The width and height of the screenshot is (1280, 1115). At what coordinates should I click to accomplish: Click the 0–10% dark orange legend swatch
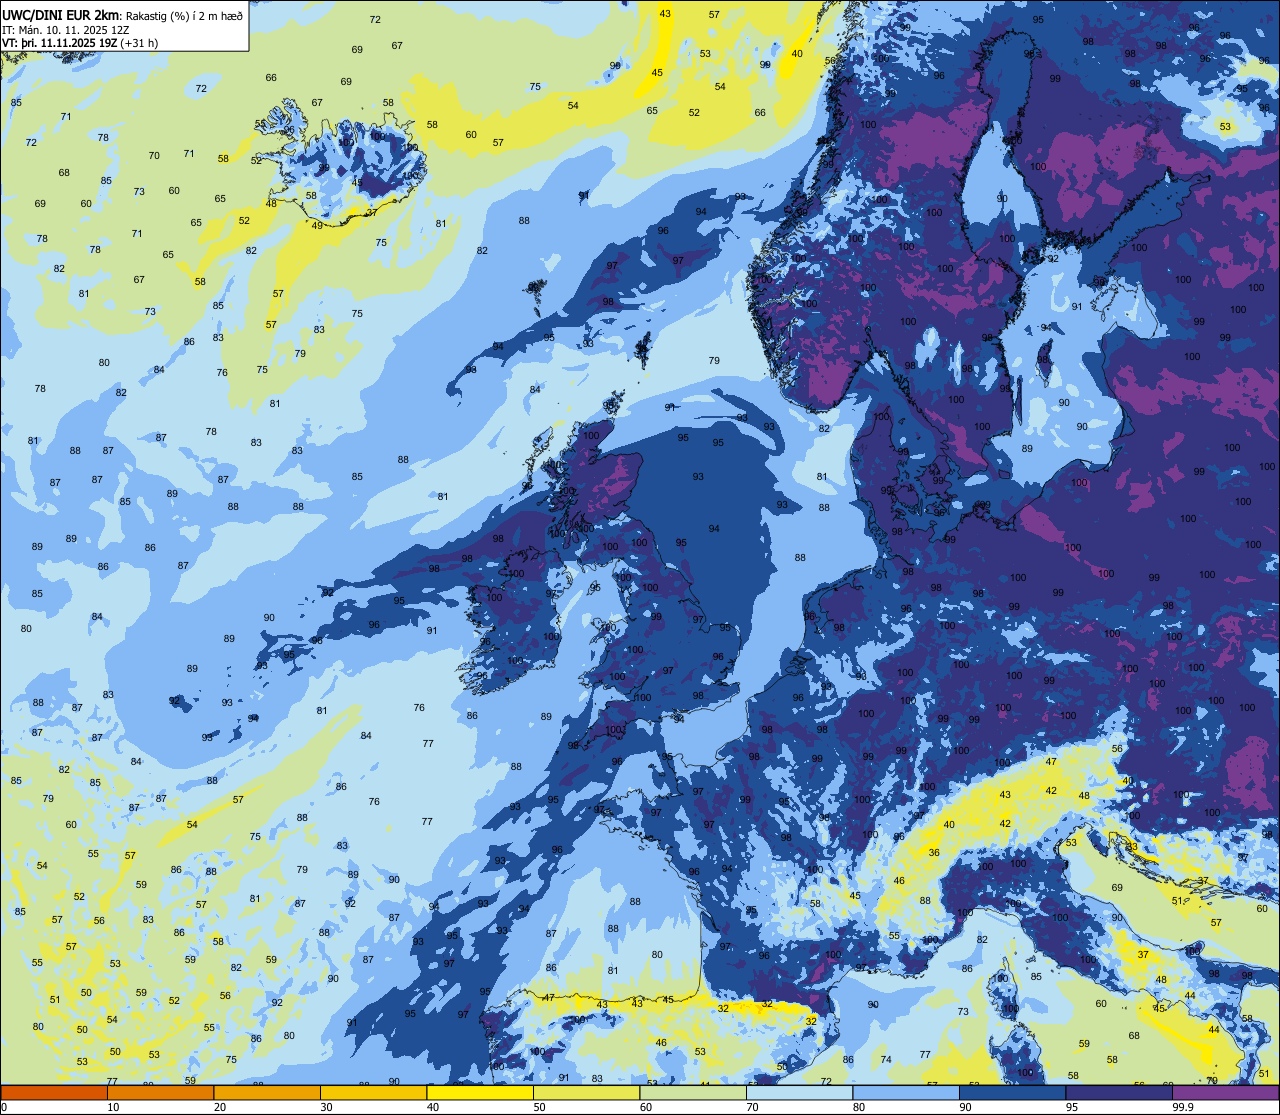click(x=54, y=1092)
